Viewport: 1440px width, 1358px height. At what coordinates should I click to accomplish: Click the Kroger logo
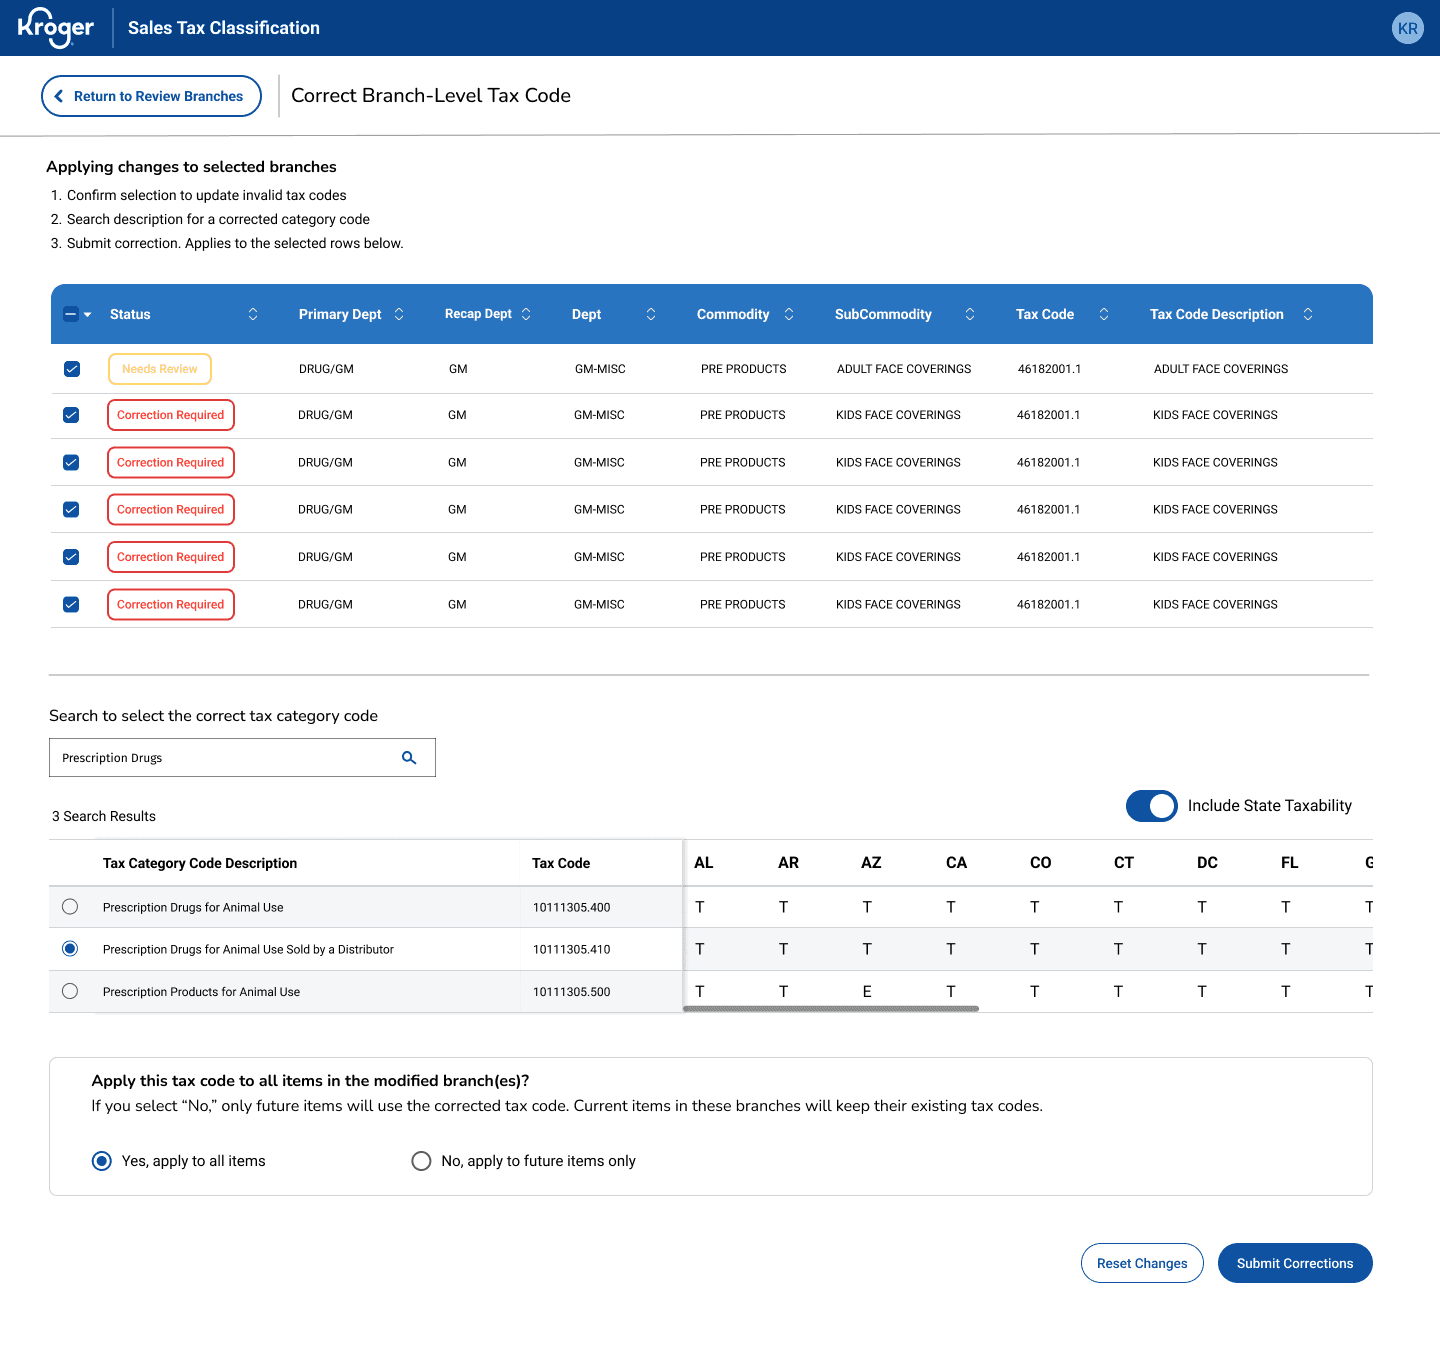pos(56,28)
